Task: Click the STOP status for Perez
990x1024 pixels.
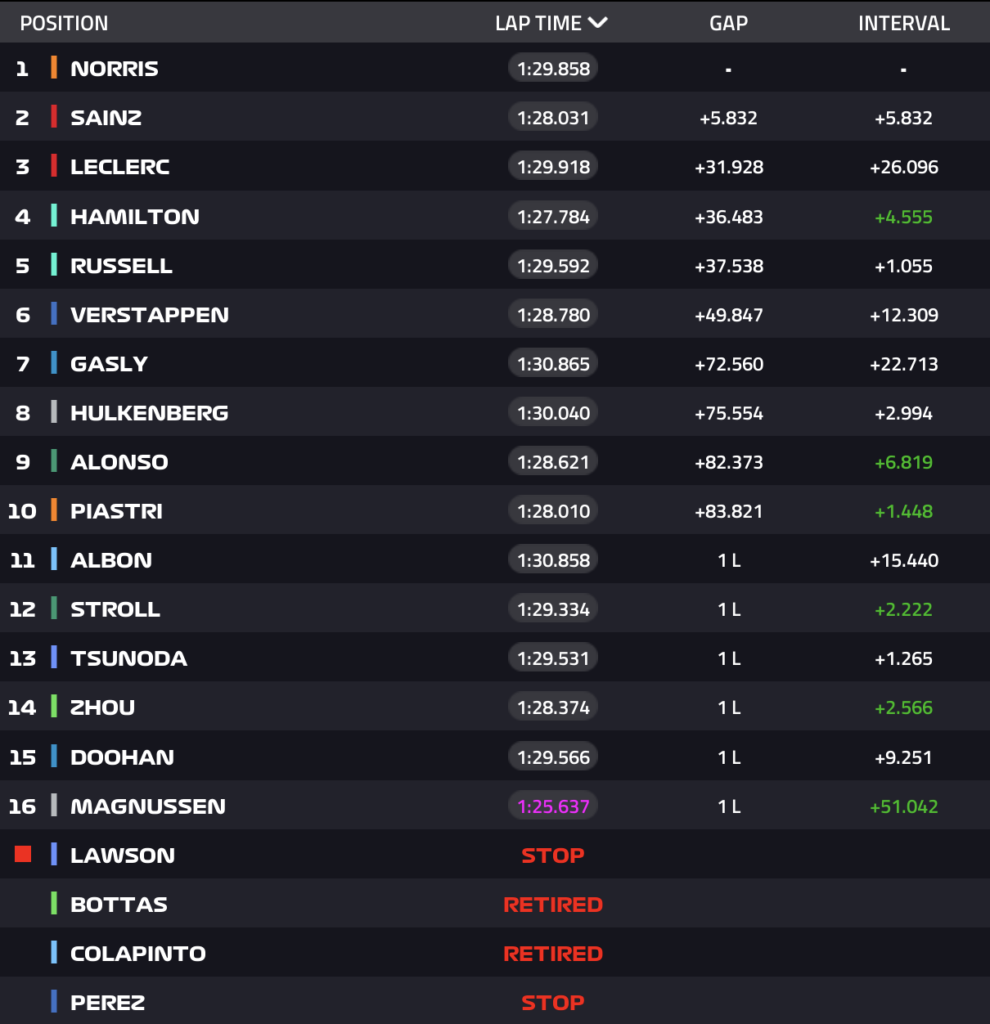Action: [x=553, y=1002]
